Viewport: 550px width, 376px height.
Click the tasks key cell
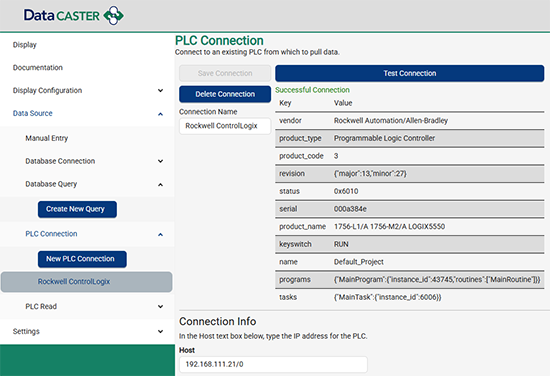click(x=288, y=297)
